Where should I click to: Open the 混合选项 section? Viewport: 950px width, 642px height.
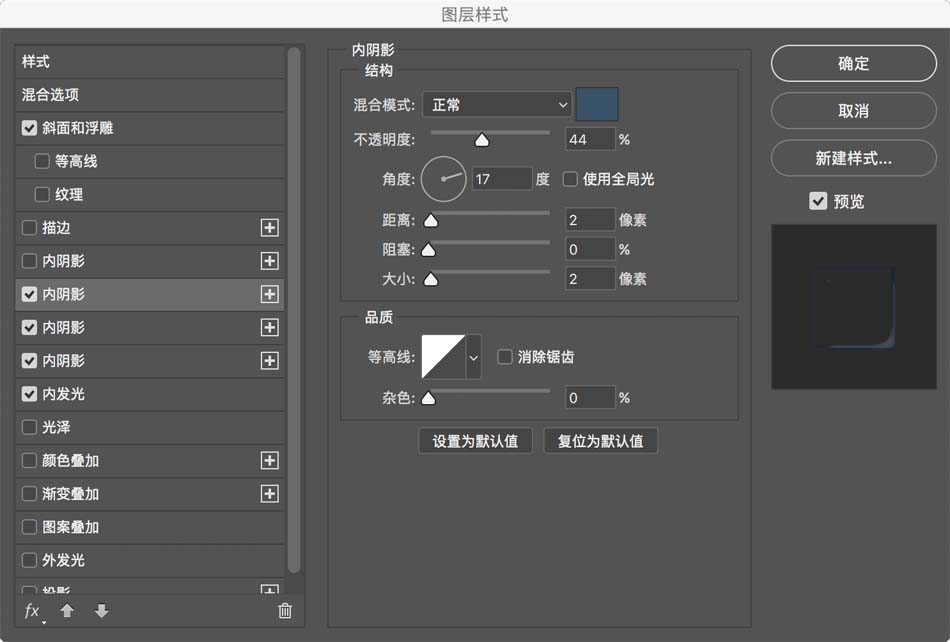tap(150, 94)
